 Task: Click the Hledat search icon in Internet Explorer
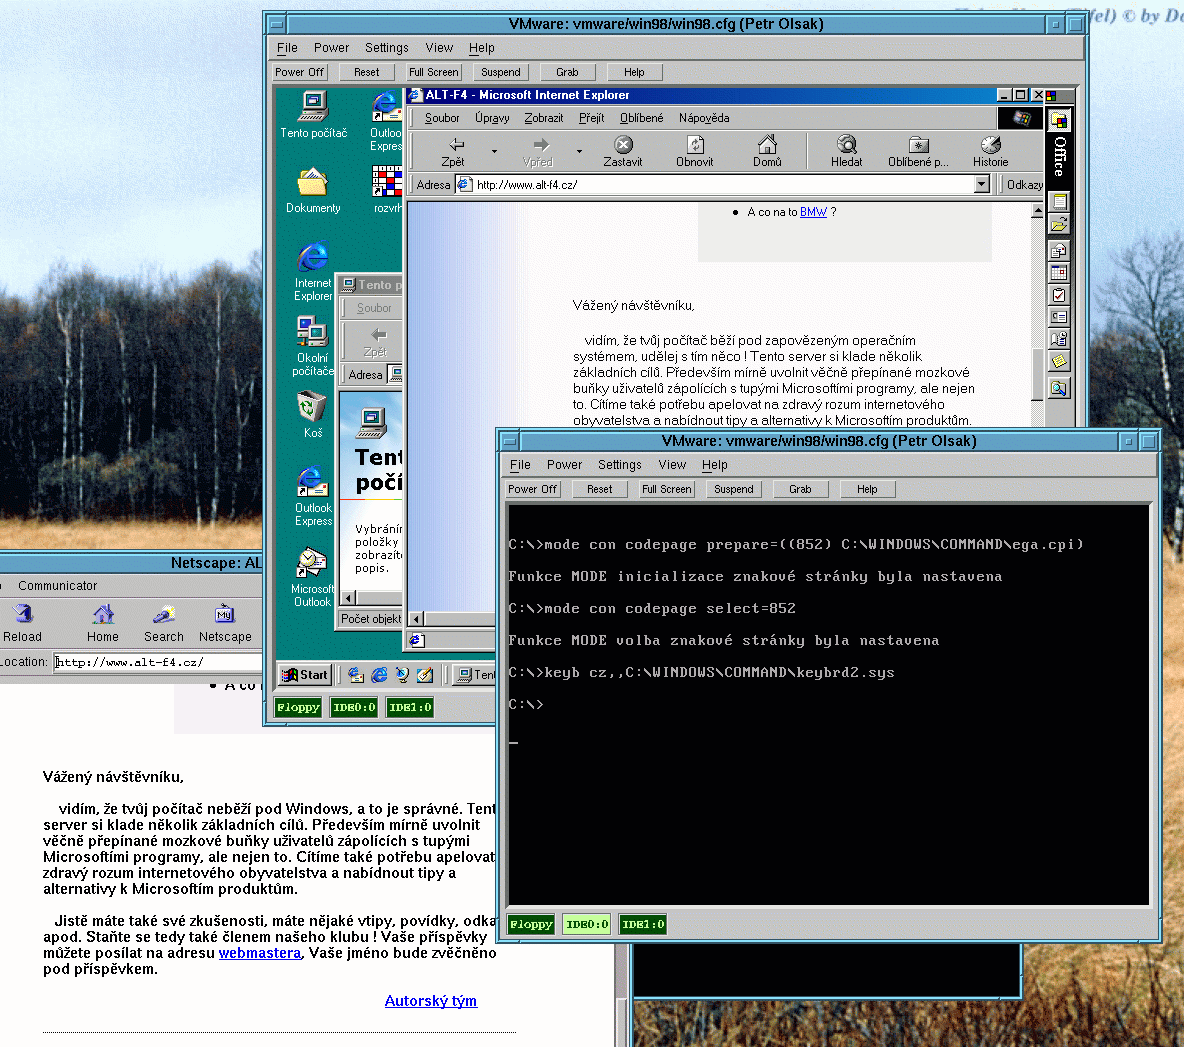pyautogui.click(x=846, y=146)
